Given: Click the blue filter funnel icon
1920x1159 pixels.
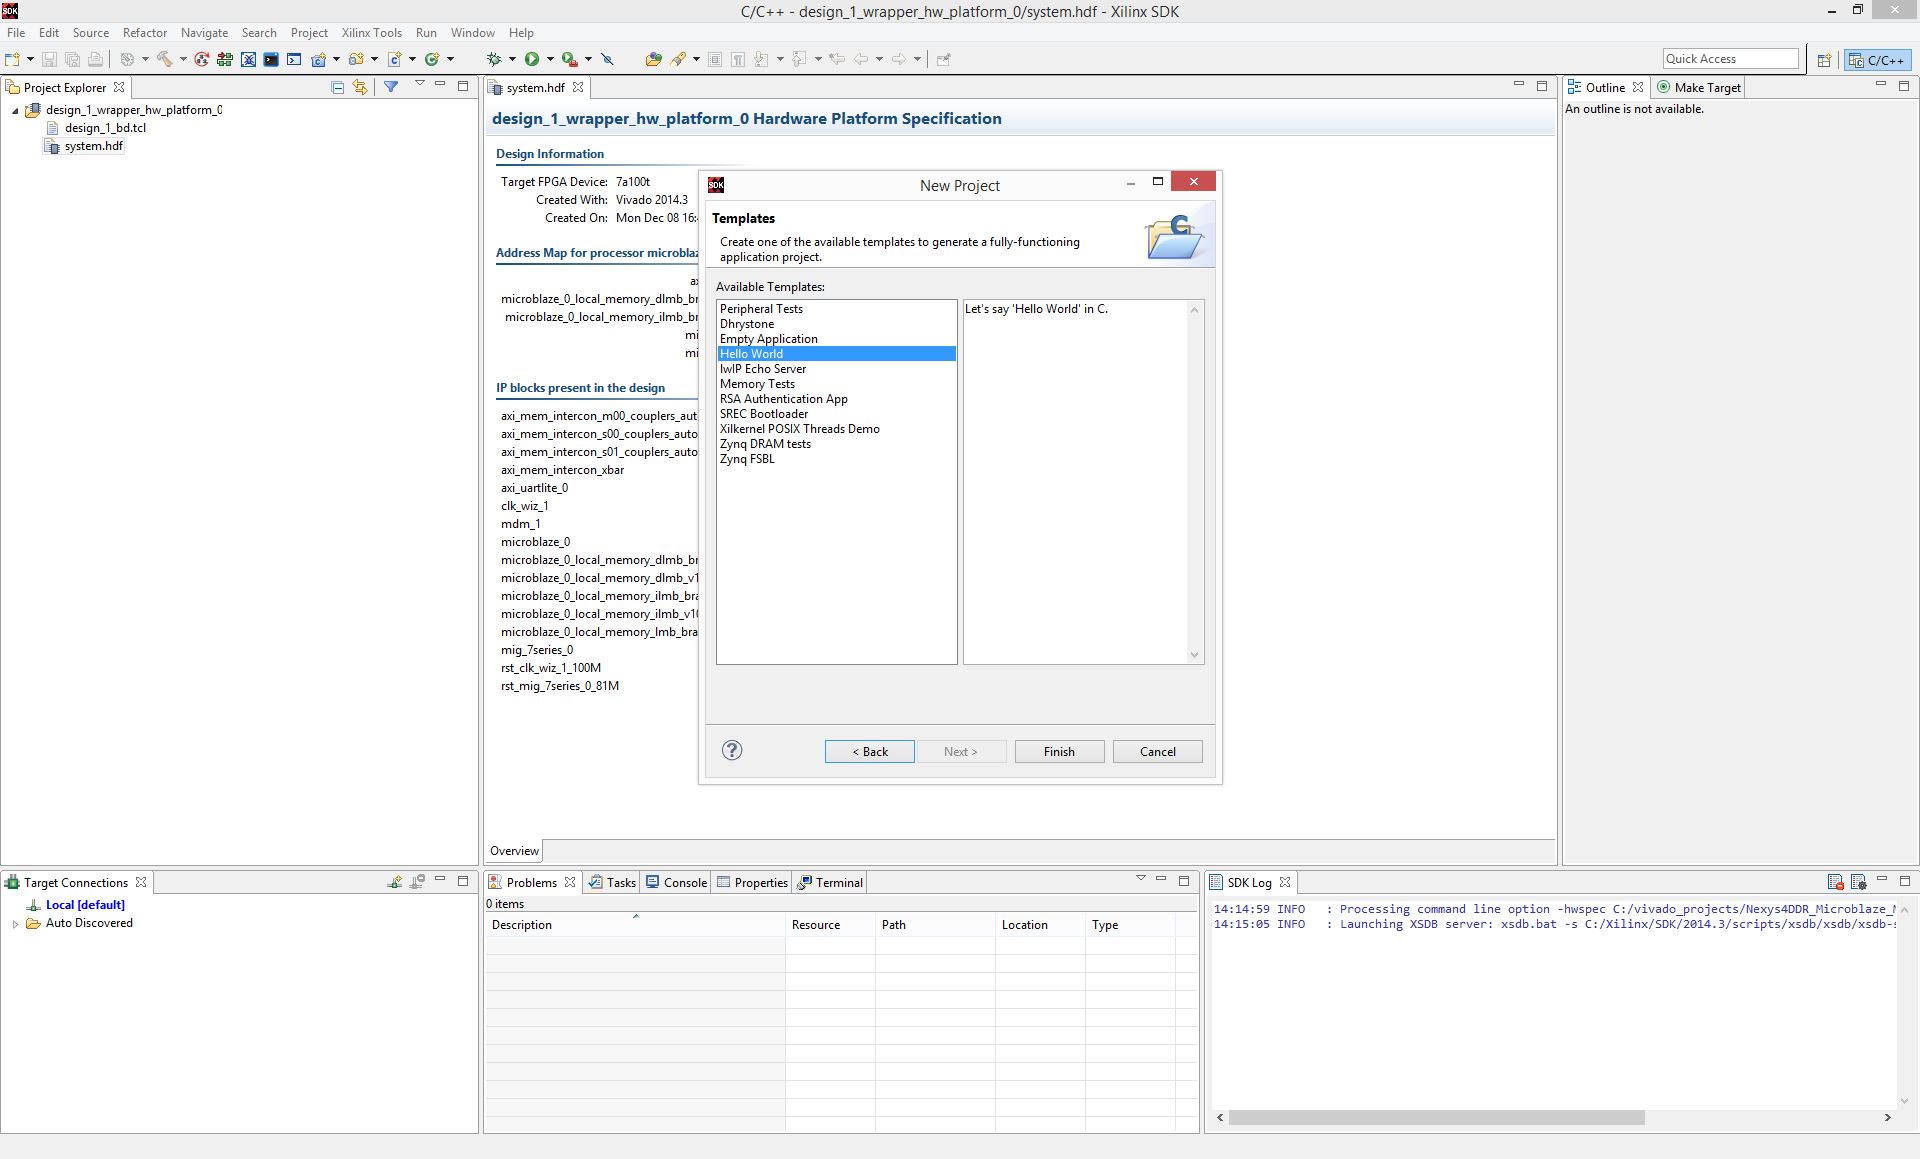Looking at the screenshot, I should (x=391, y=87).
